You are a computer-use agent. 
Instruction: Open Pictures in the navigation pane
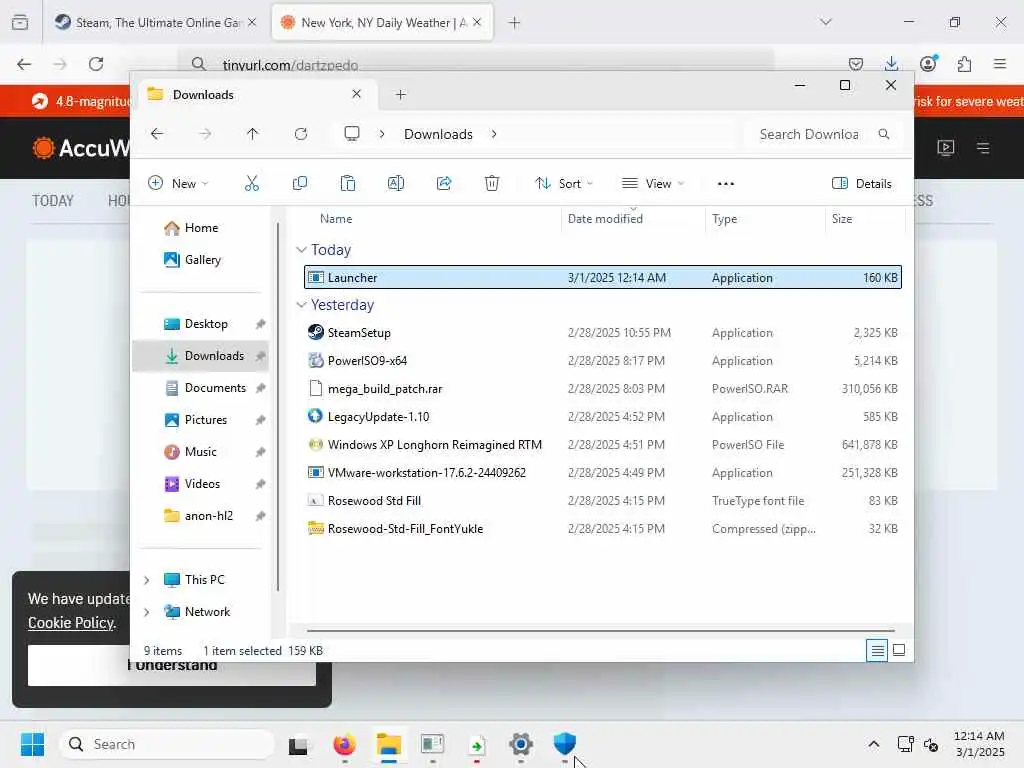(201, 420)
